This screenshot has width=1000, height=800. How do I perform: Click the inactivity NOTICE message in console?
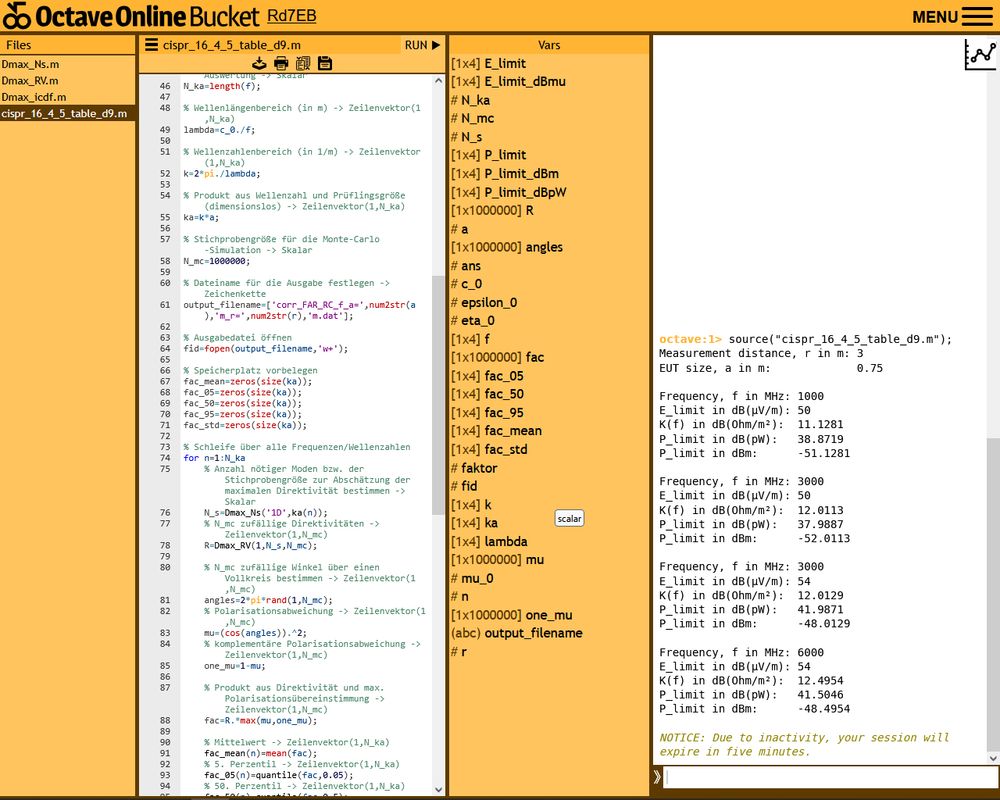click(x=804, y=744)
